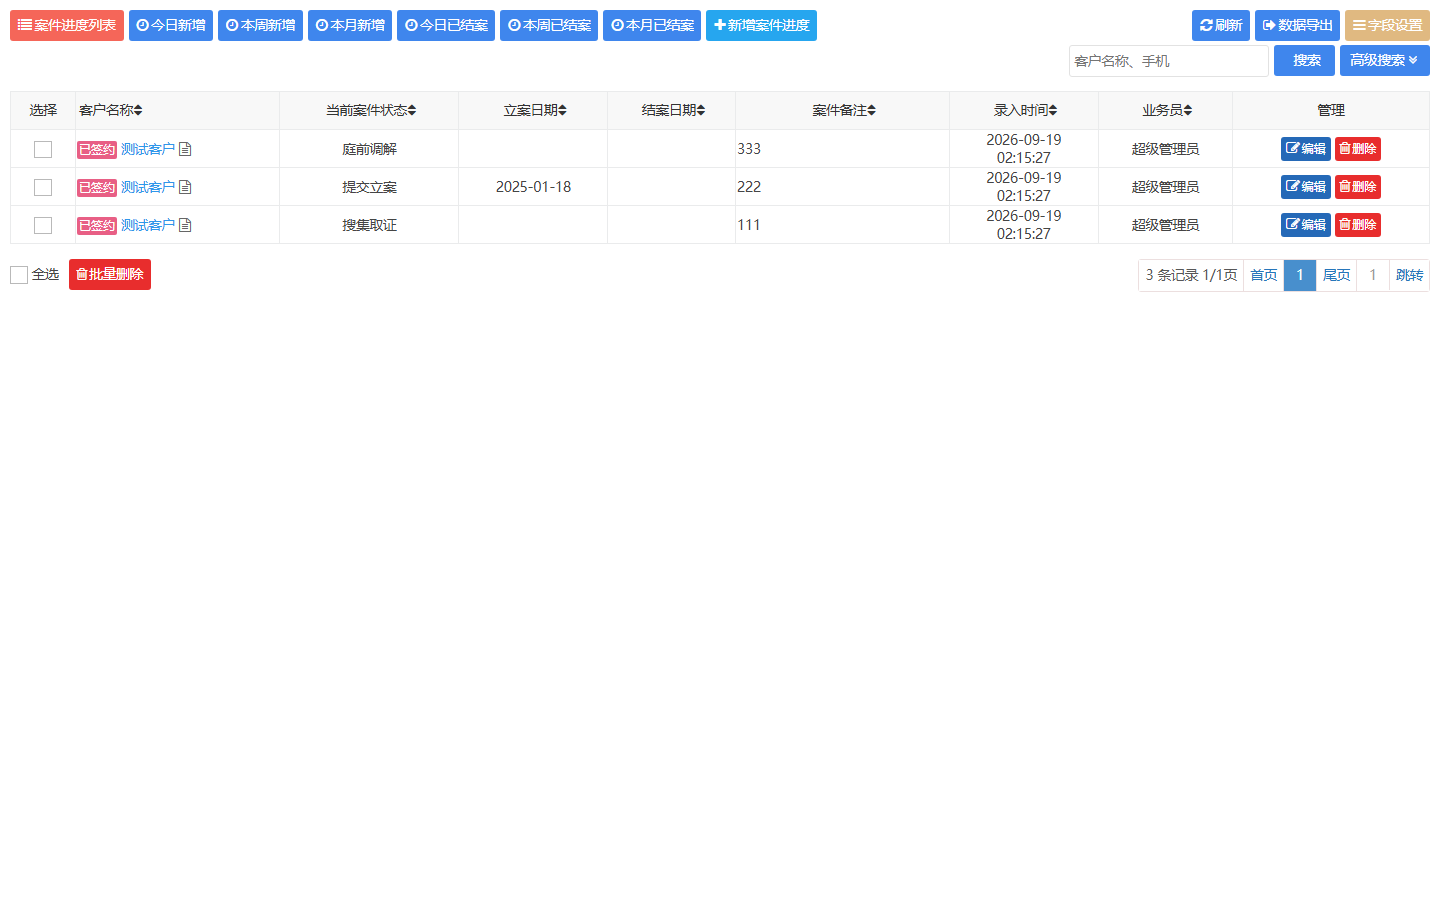Open document icon in 搜集取证 row
Viewport: 1440px width, 900px height.
[185, 225]
